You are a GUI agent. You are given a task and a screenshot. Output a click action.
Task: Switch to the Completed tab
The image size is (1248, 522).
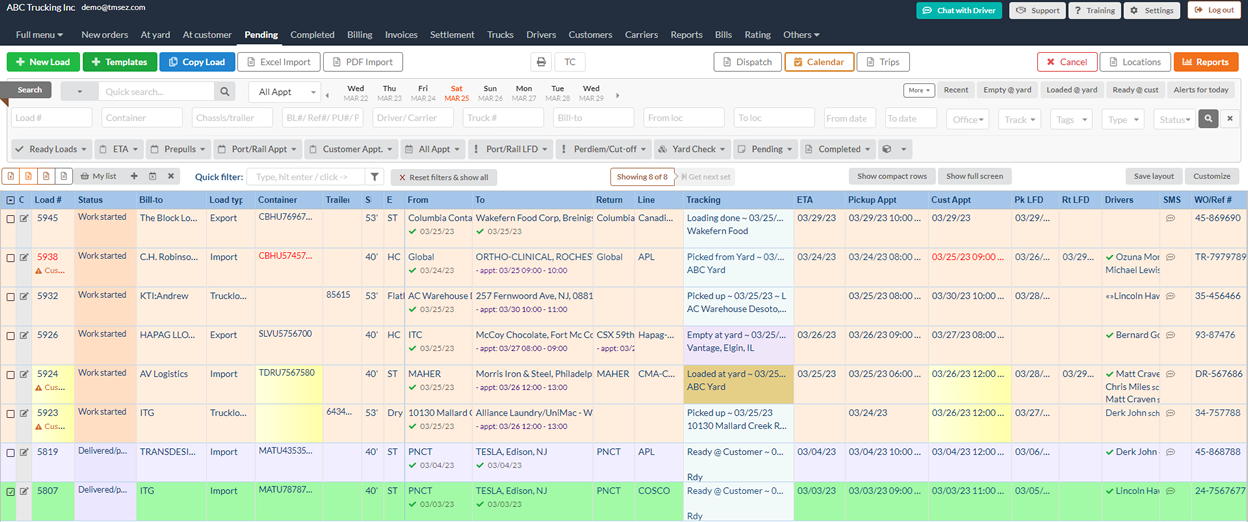(x=312, y=35)
